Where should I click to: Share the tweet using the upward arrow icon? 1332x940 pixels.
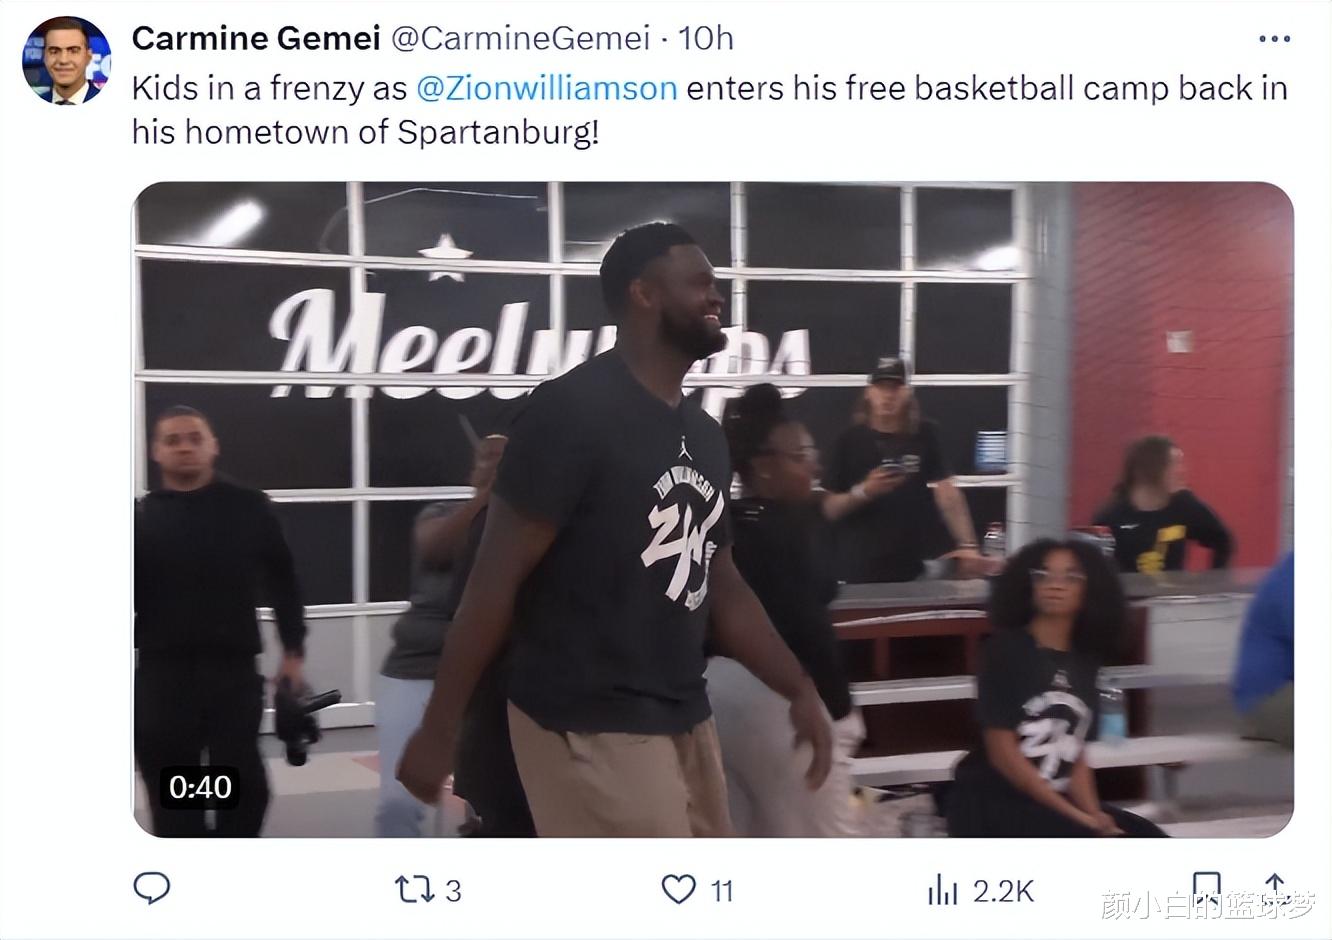1275,887
